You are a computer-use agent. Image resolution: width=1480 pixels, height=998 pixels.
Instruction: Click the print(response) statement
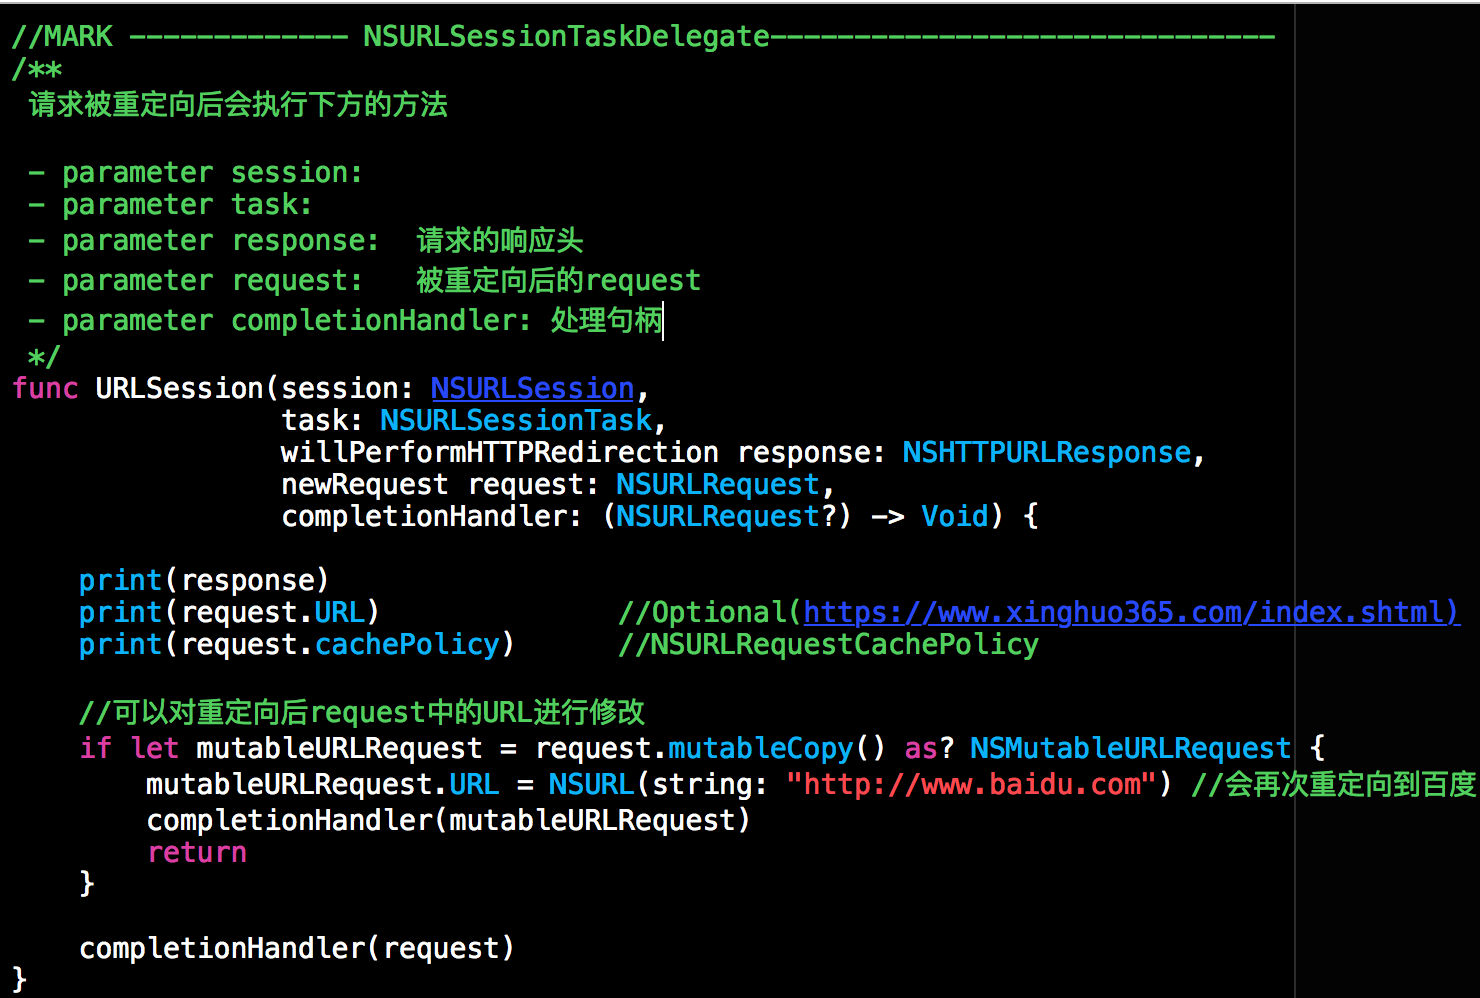pos(204,580)
